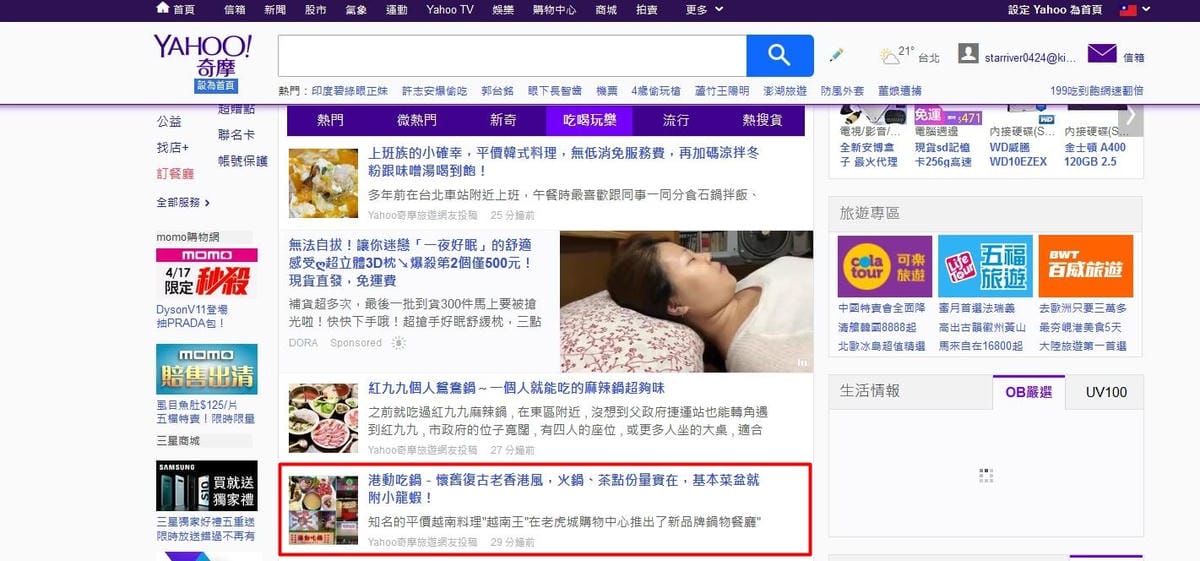Open 股市 in the top navigation bar
This screenshot has width=1200, height=561.
[315, 10]
